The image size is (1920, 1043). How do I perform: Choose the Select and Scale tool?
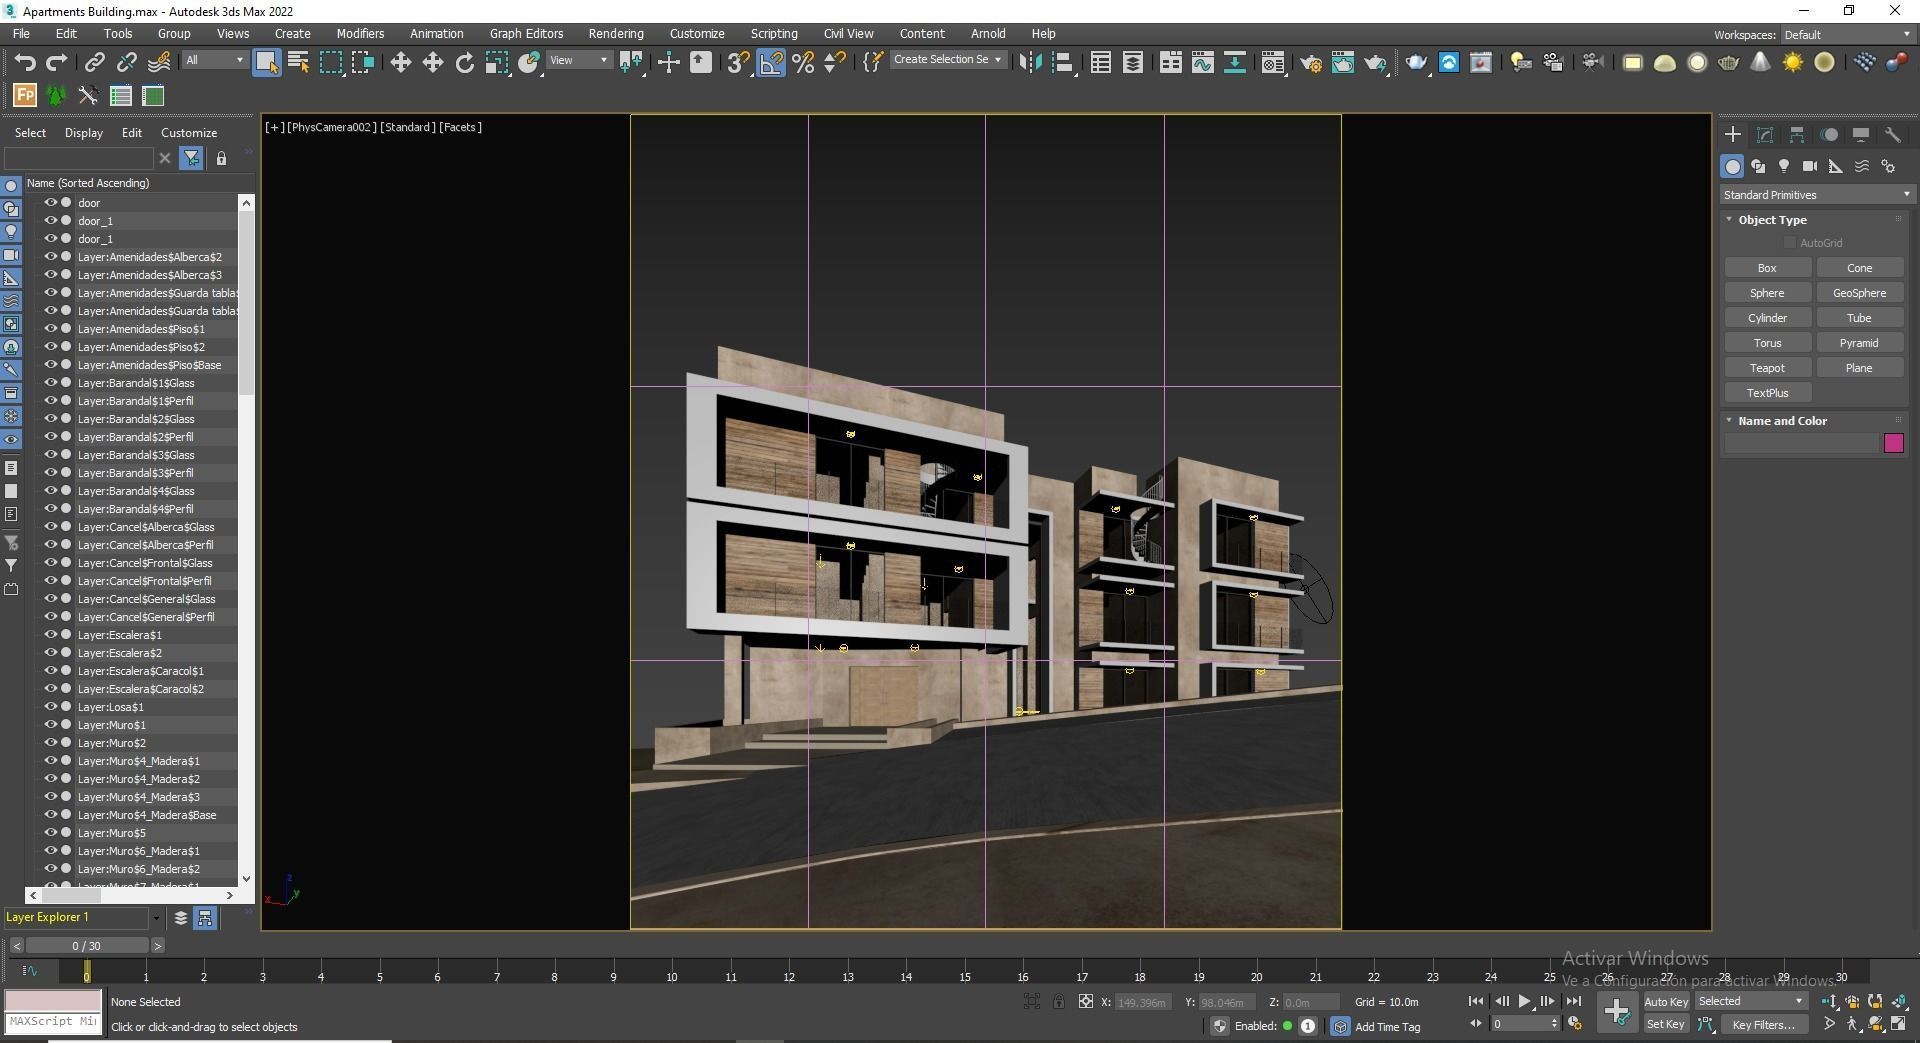point(496,62)
